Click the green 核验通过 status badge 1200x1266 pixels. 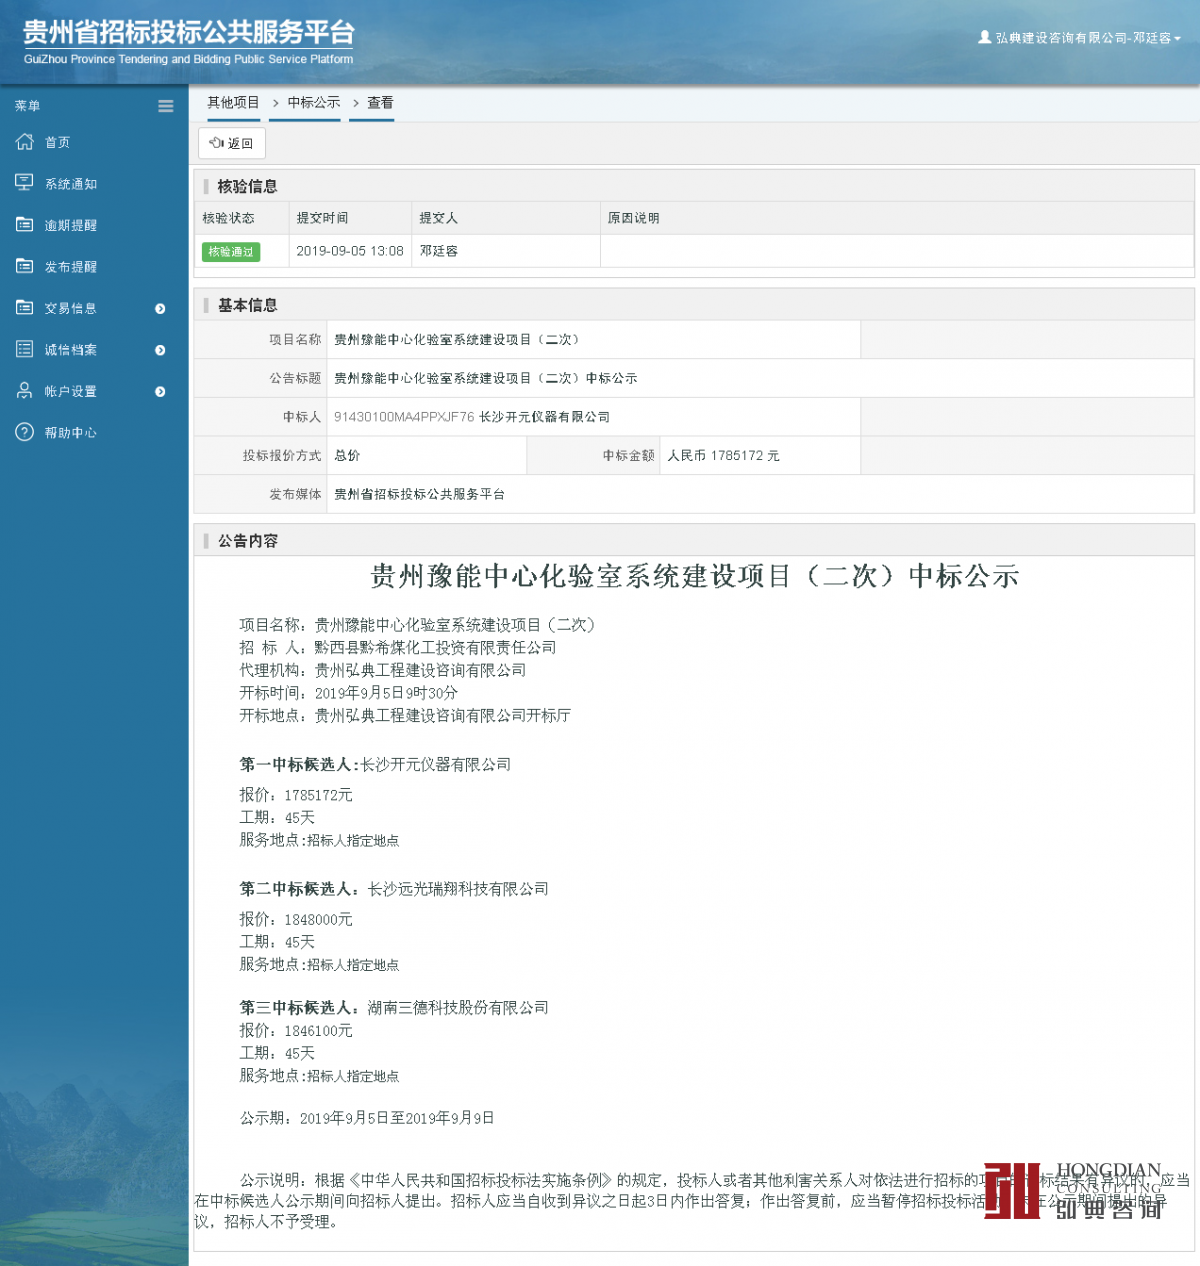tap(231, 252)
